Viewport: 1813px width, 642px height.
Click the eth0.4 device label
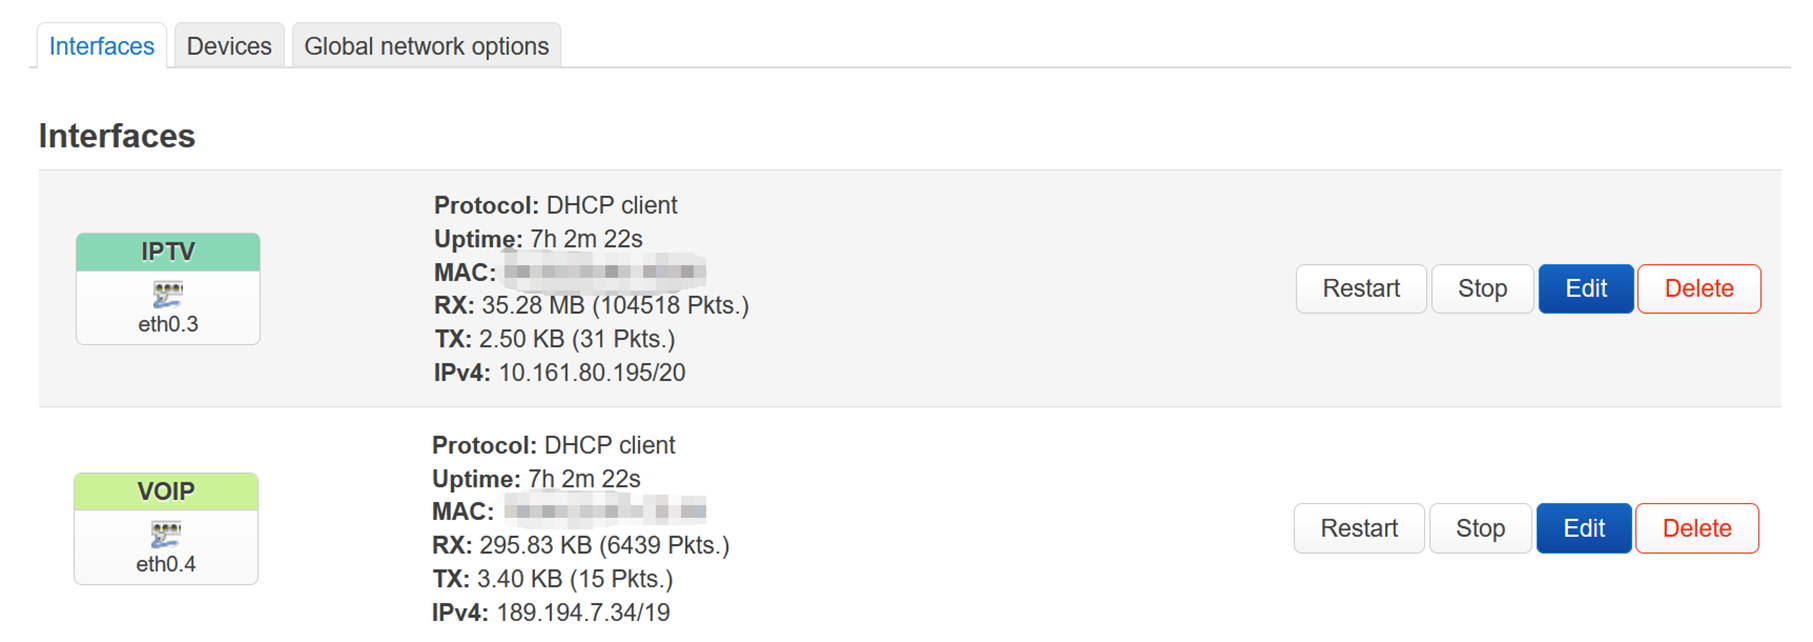166,564
